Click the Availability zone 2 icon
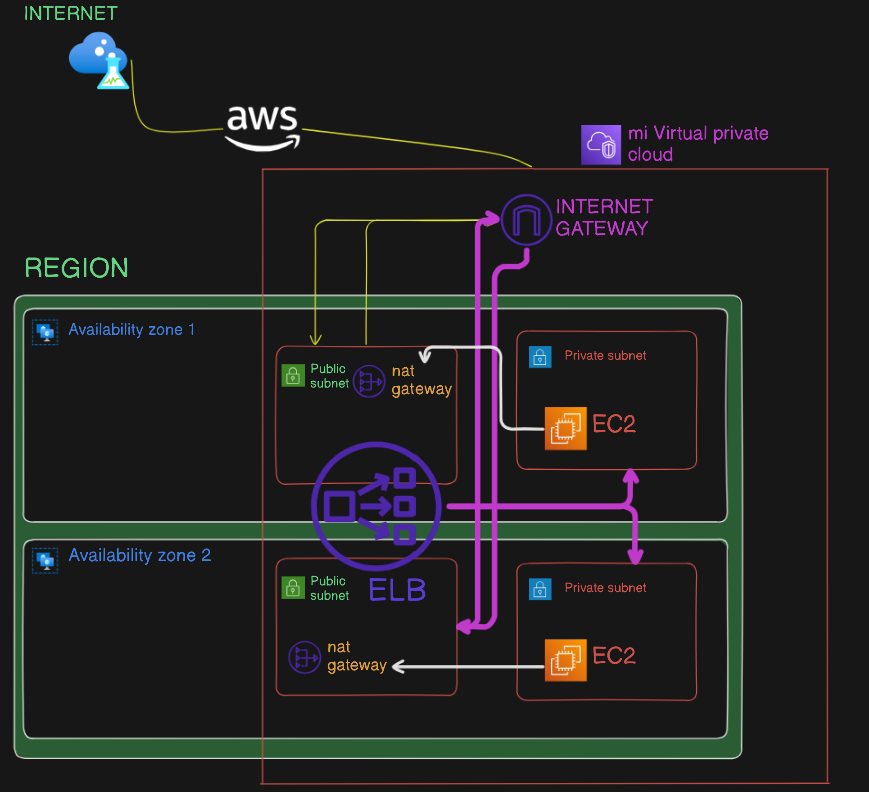The width and height of the screenshot is (869, 792). pyautogui.click(x=45, y=561)
